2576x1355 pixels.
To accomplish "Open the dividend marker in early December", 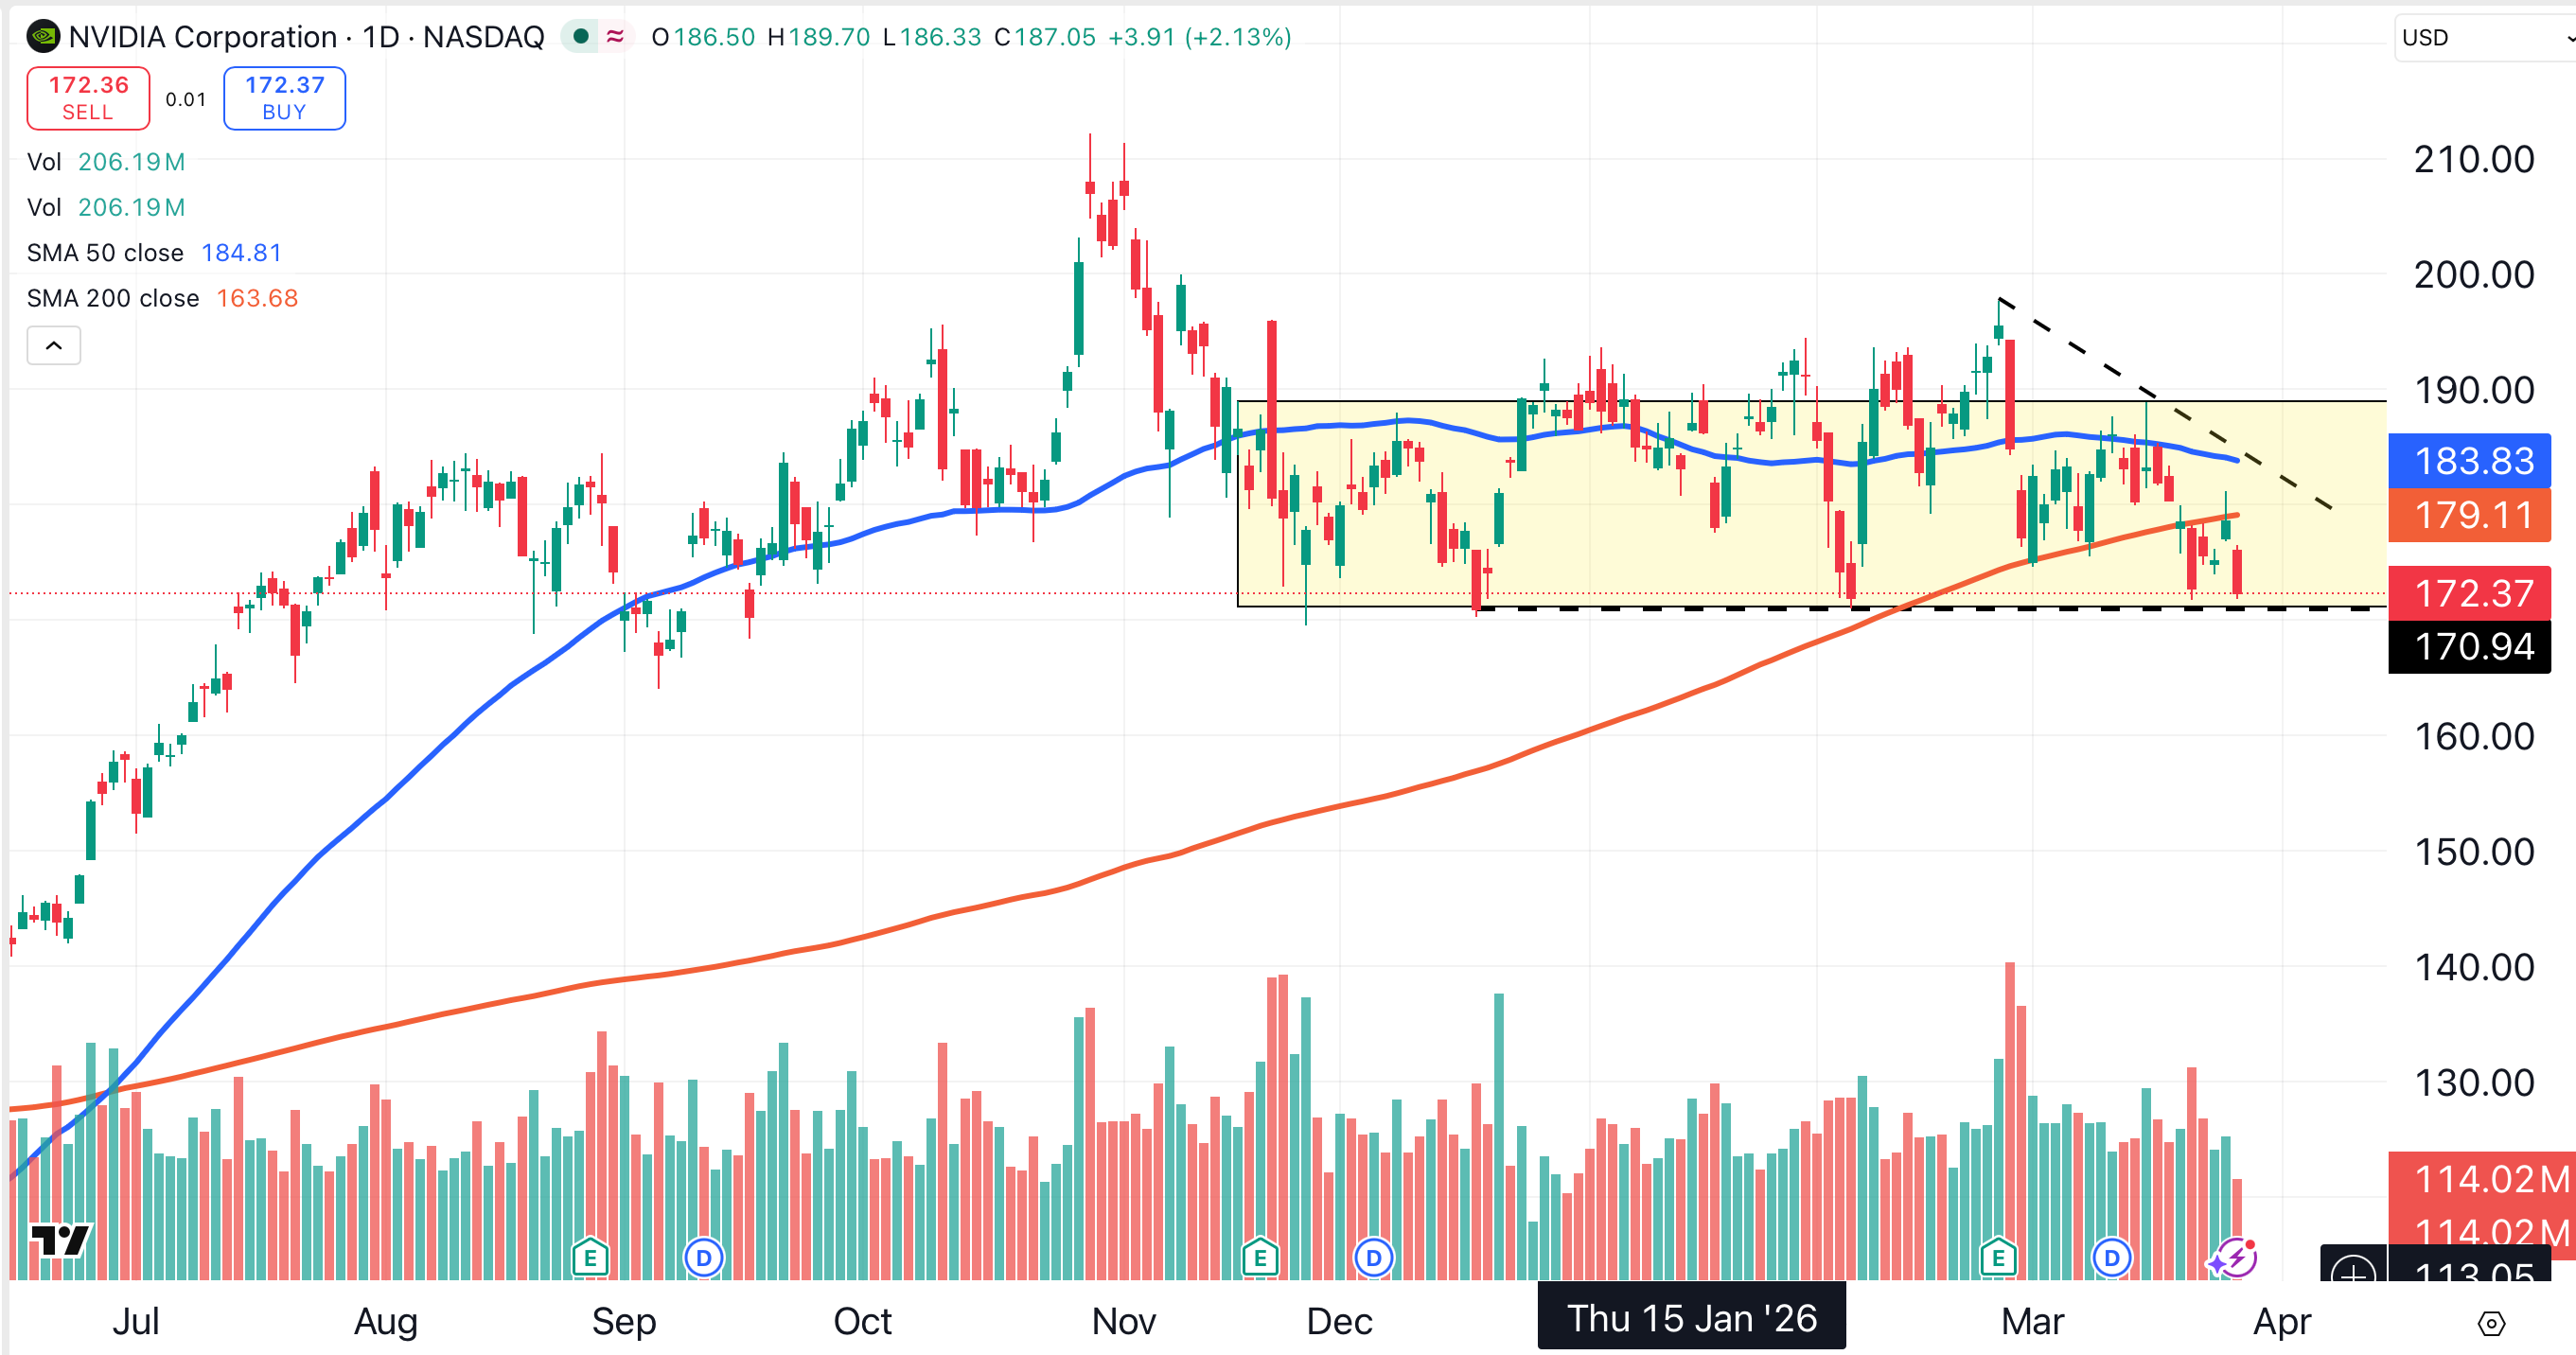I will click(x=1373, y=1258).
